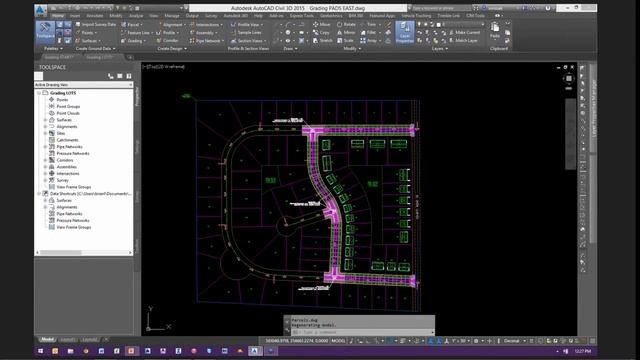The image size is (640, 360).
Task: Expand the Pipe Networks node under Grading LOTS
Action: click(45, 147)
